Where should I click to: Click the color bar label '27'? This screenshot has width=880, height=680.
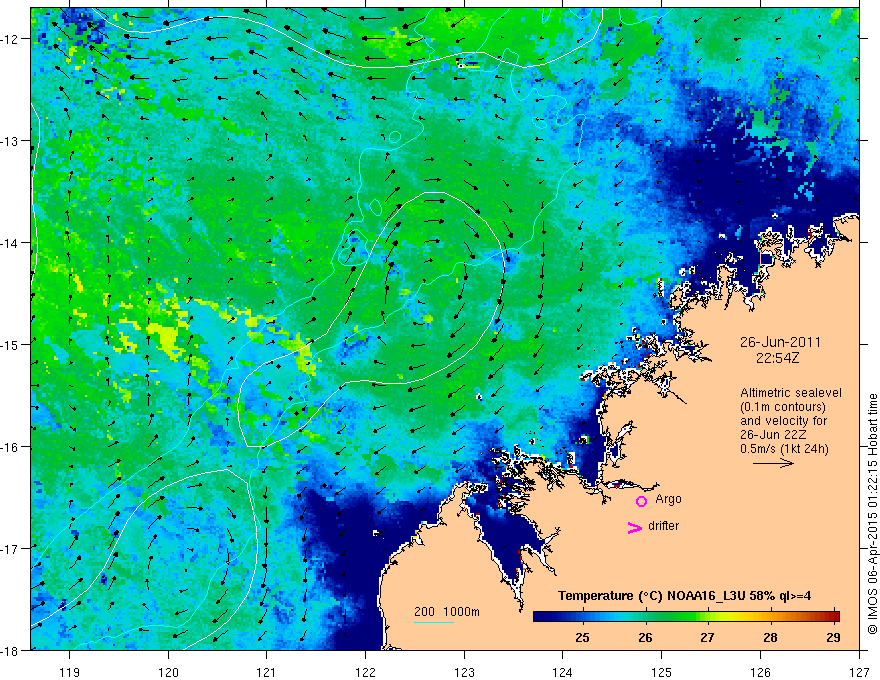click(x=708, y=637)
